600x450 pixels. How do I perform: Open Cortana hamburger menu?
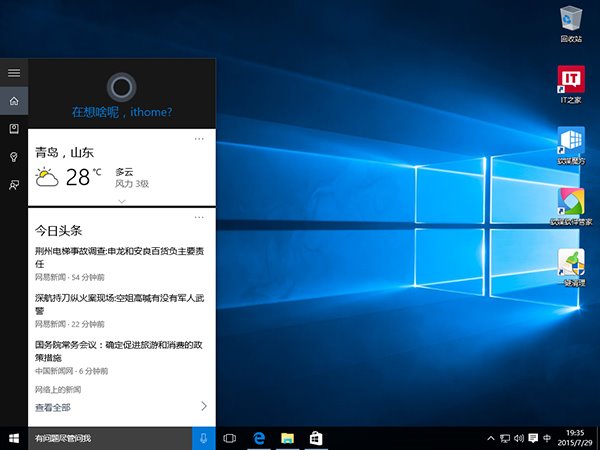pos(14,73)
